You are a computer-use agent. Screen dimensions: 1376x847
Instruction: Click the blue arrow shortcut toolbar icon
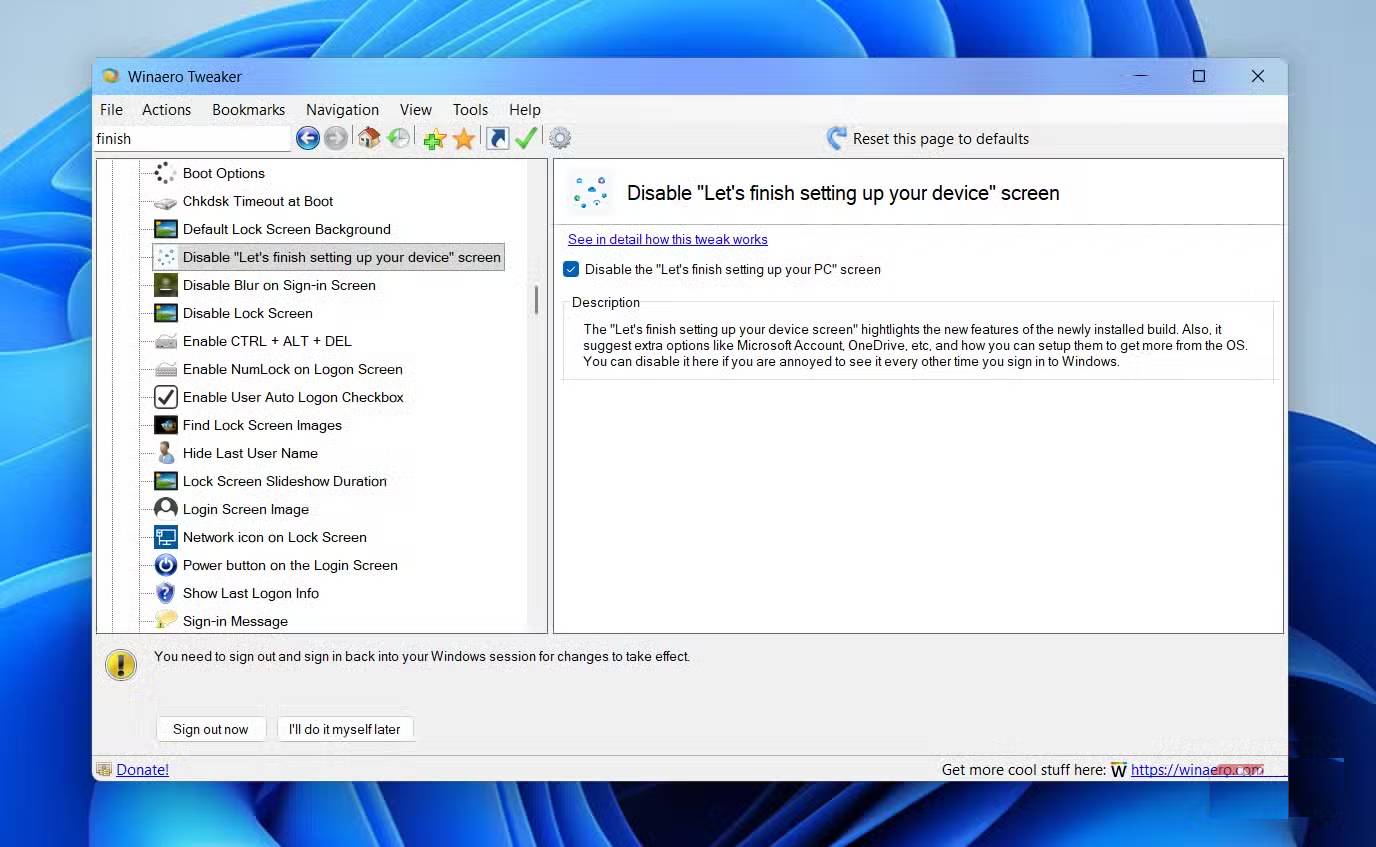(496, 138)
